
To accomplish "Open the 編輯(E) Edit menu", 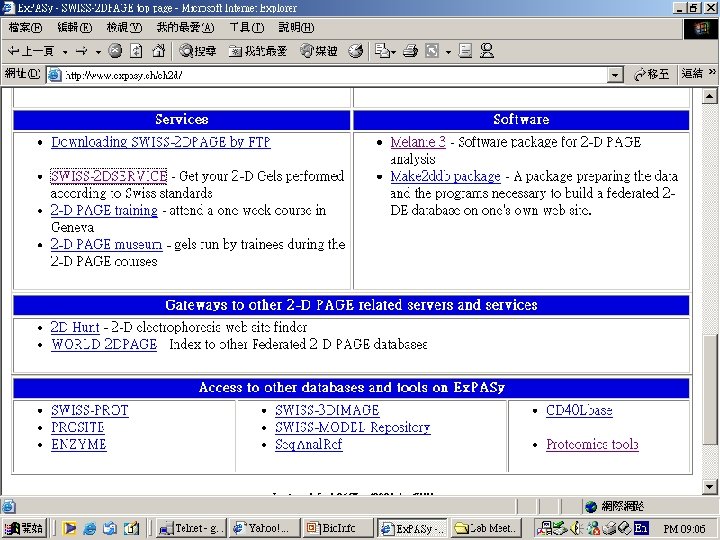I will pyautogui.click(x=74, y=28).
